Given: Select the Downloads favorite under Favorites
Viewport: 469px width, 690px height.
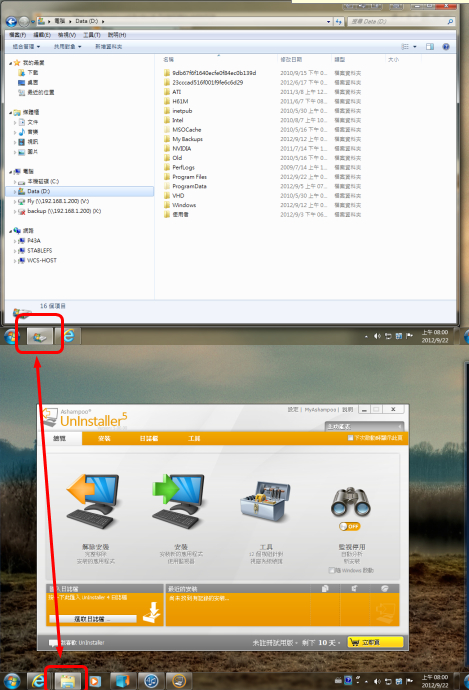Looking at the screenshot, I should tap(28, 73).
